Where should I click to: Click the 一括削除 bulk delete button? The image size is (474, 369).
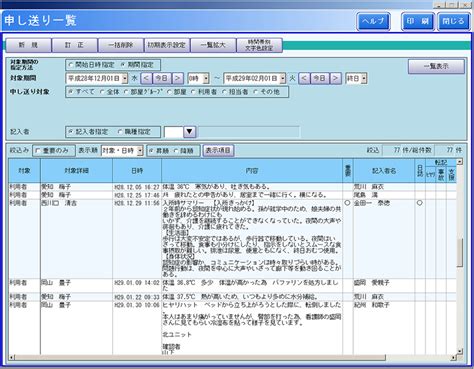(x=121, y=45)
